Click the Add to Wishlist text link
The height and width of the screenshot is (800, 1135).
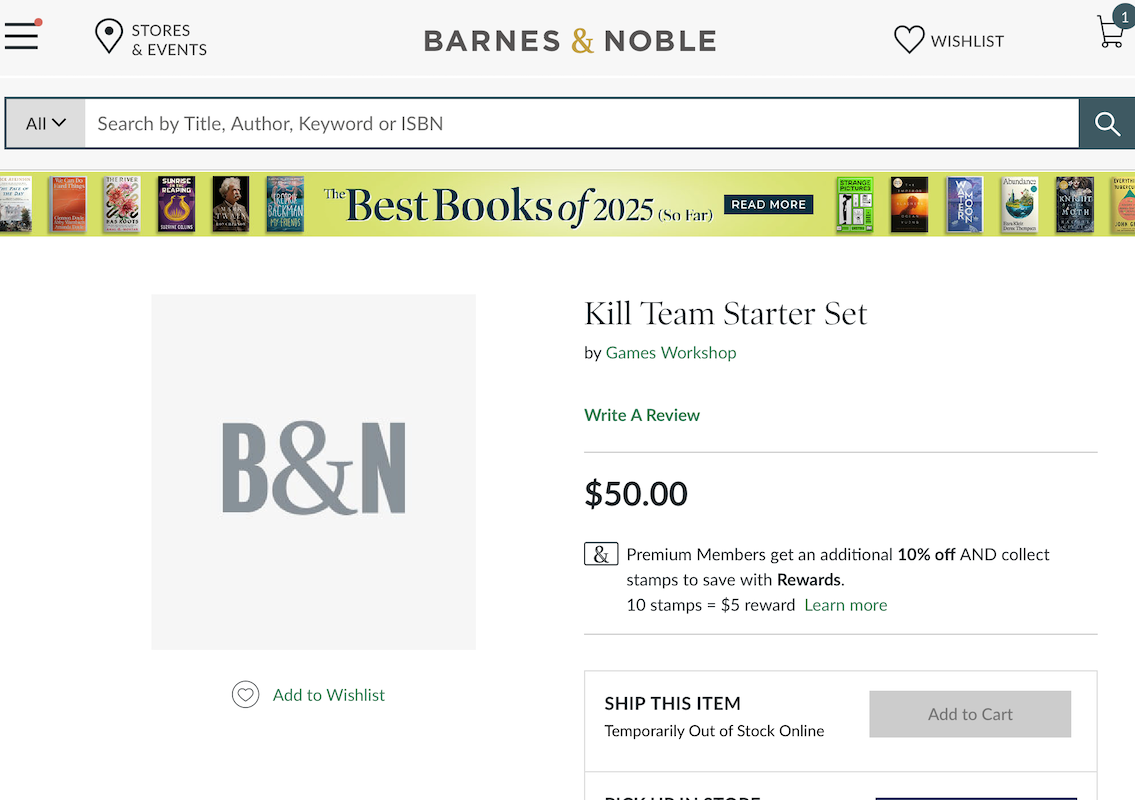[328, 695]
